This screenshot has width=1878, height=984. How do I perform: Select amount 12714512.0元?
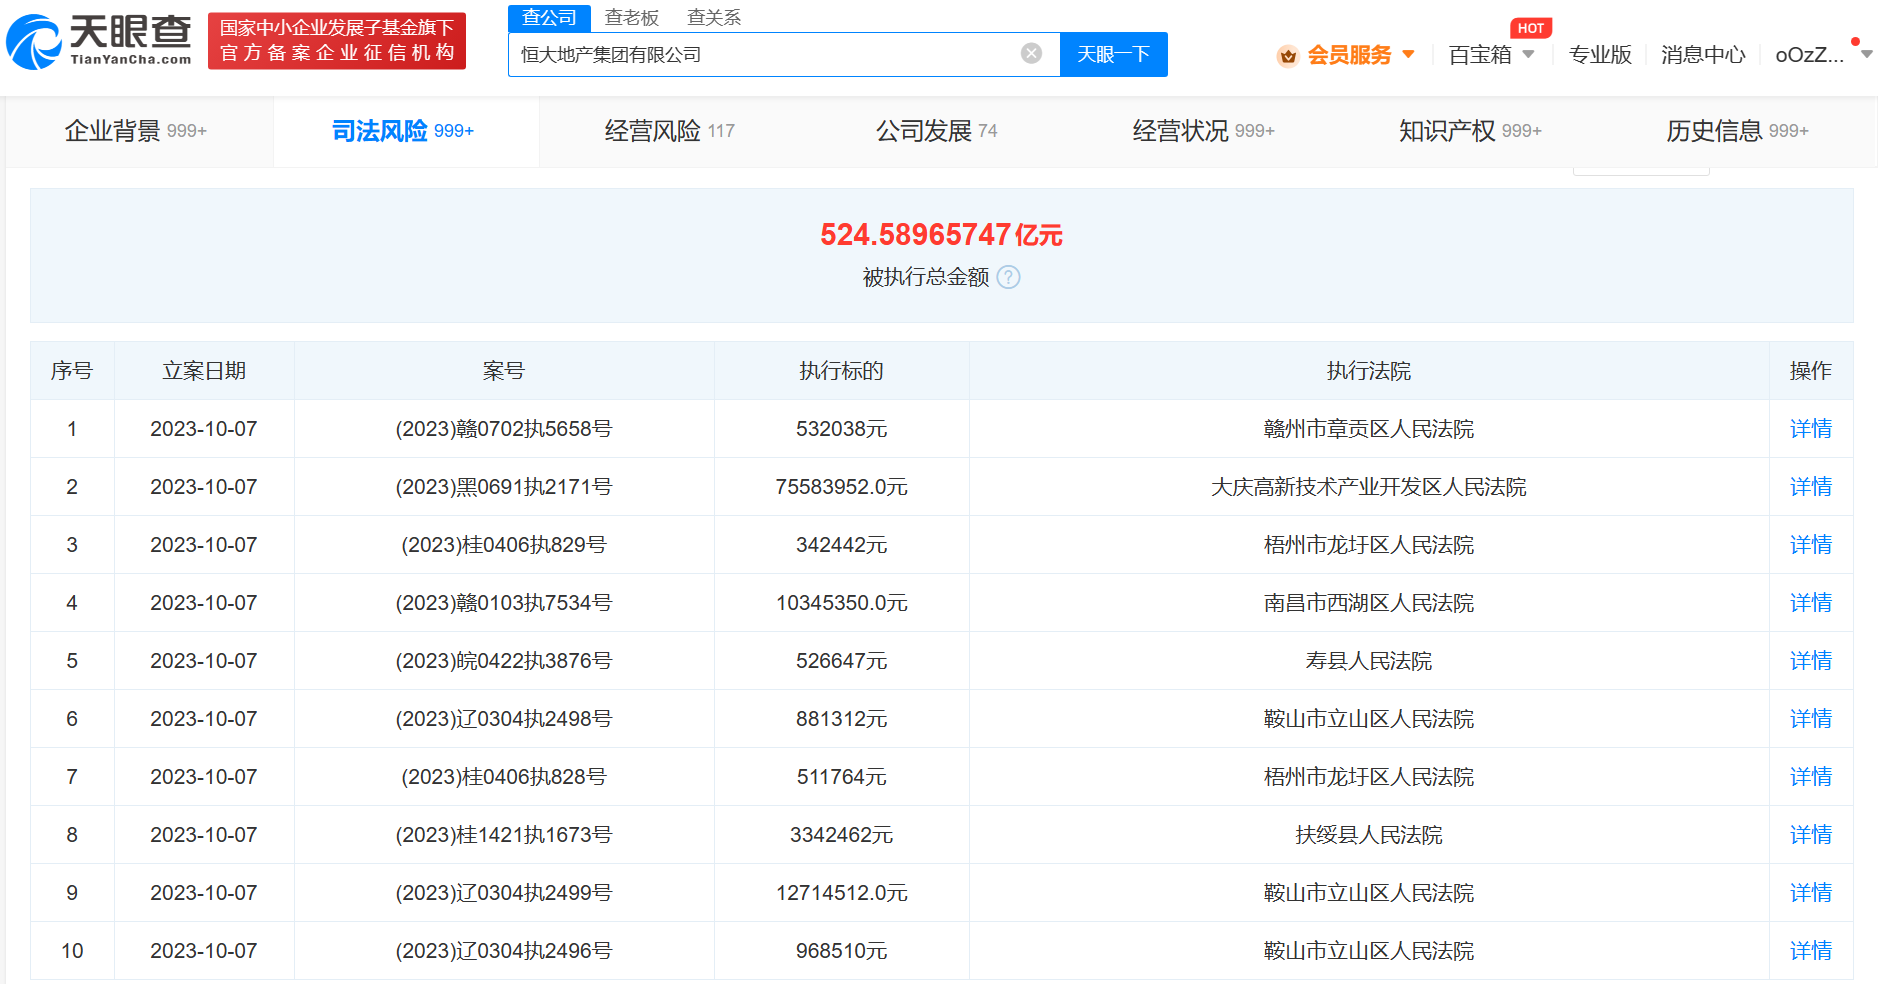click(842, 893)
